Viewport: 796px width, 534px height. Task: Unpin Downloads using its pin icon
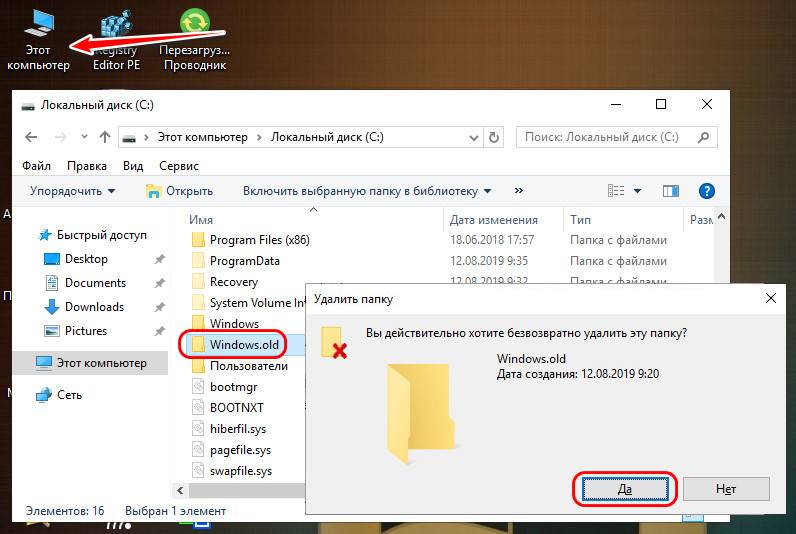click(159, 307)
